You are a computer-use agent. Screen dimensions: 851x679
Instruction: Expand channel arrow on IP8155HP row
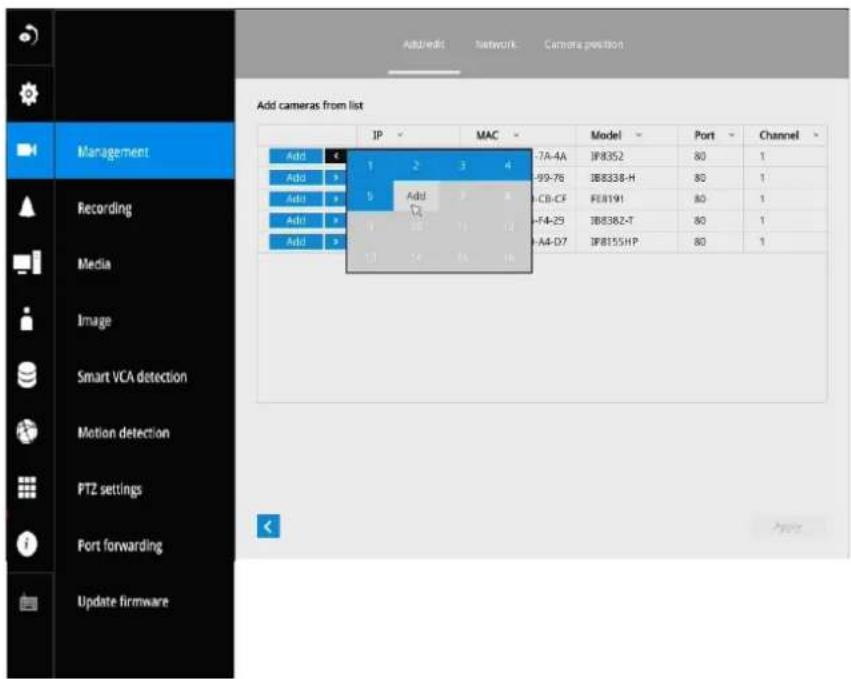pyautogui.click(x=335, y=242)
